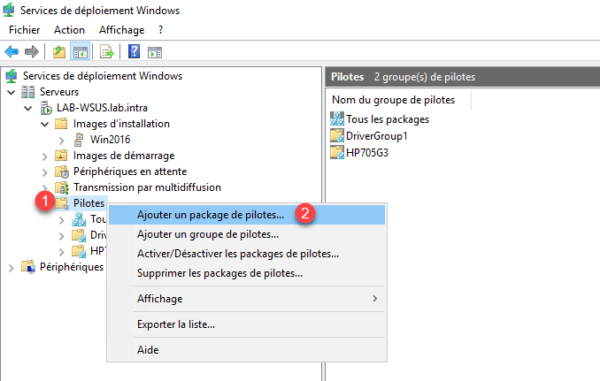Viewport: 600px width, 381px height.
Task: Click the HP705G3 icon in list
Action: pos(337,152)
